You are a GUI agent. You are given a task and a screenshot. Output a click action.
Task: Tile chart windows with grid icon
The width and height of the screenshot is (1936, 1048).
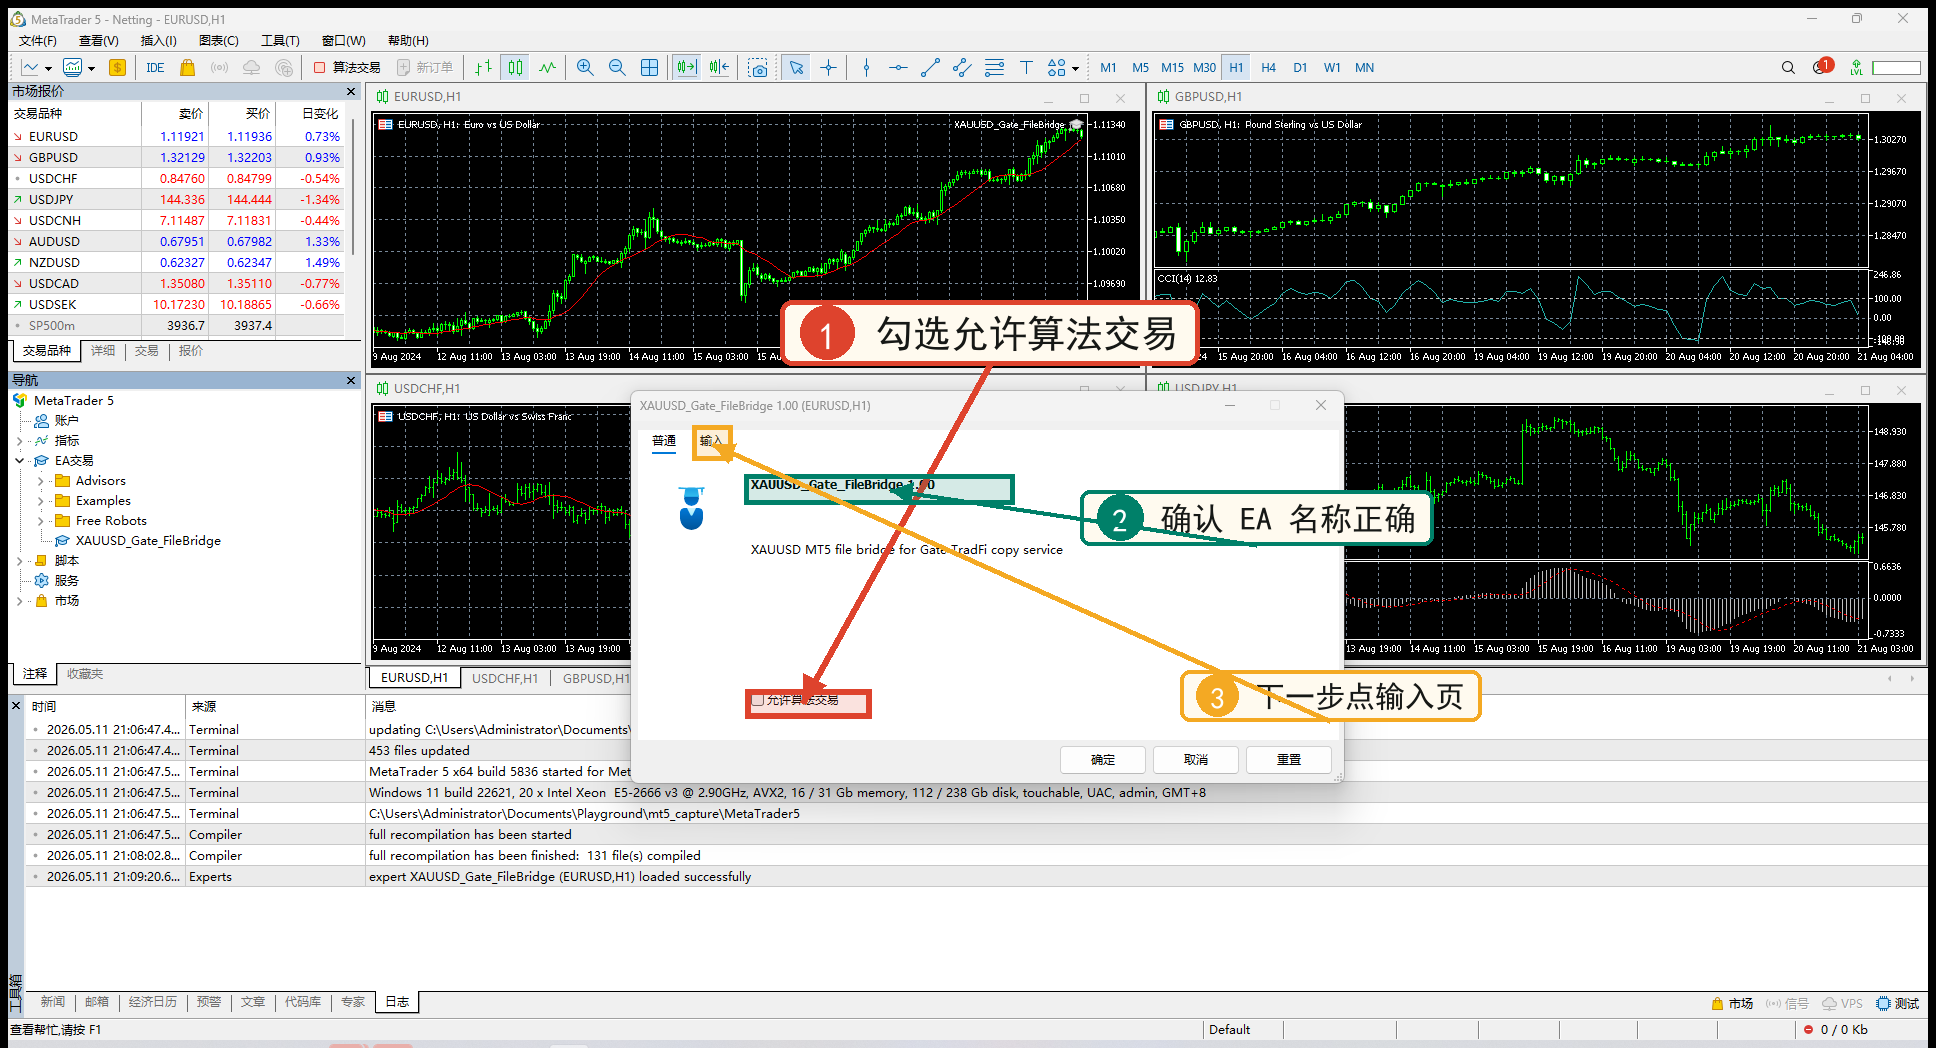[x=649, y=68]
